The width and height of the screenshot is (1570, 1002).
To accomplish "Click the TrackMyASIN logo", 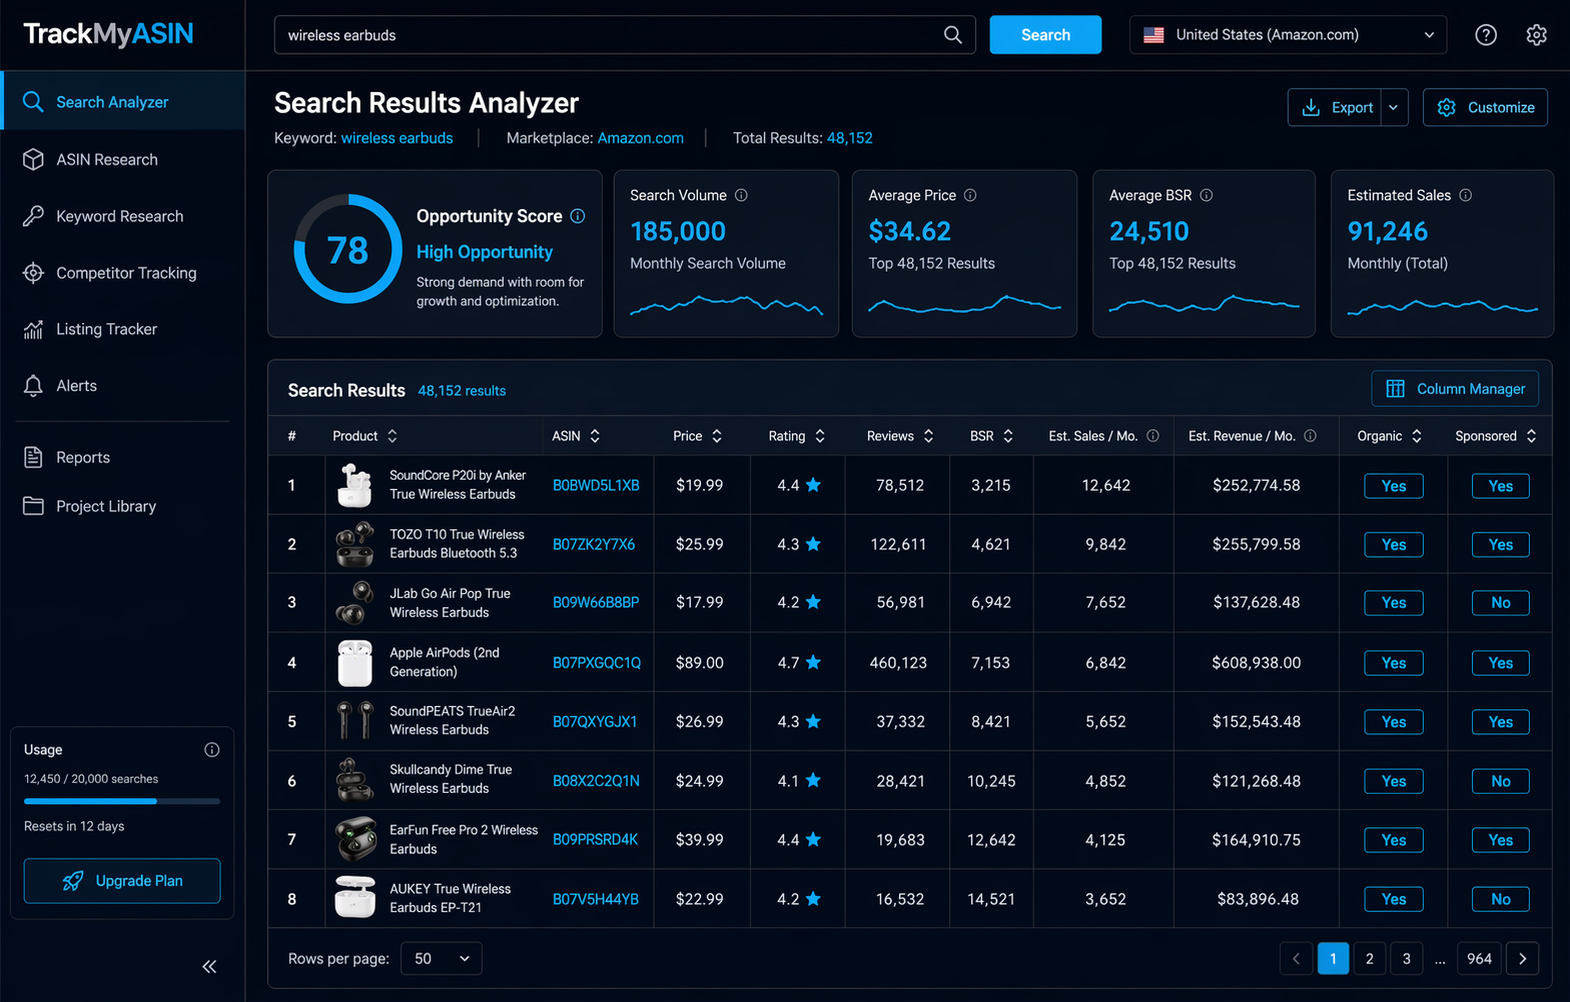I will pos(108,34).
